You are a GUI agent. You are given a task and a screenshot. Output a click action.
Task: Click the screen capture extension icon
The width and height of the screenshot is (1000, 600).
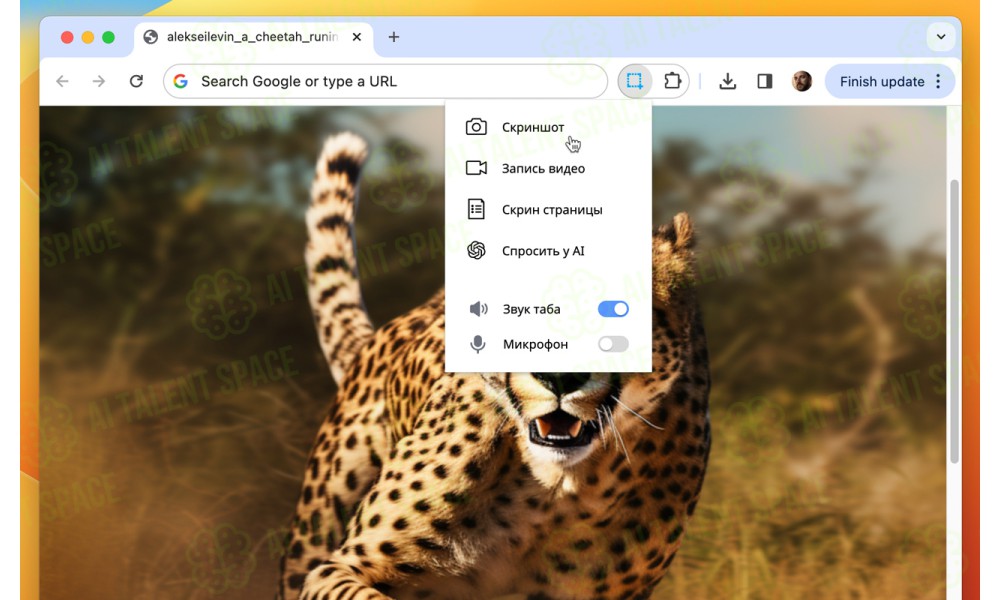tap(634, 81)
